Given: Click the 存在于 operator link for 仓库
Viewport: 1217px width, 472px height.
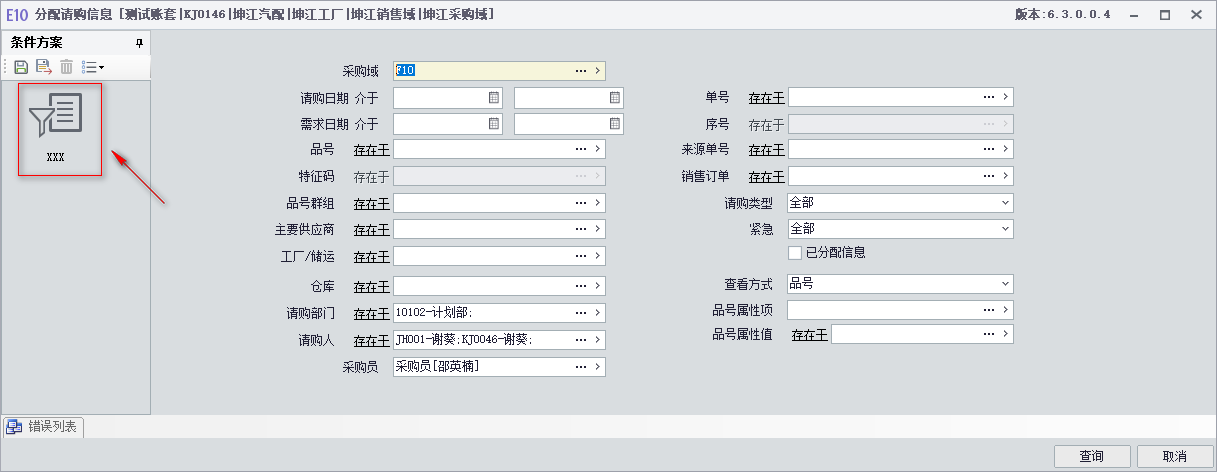Looking at the screenshot, I should (371, 287).
